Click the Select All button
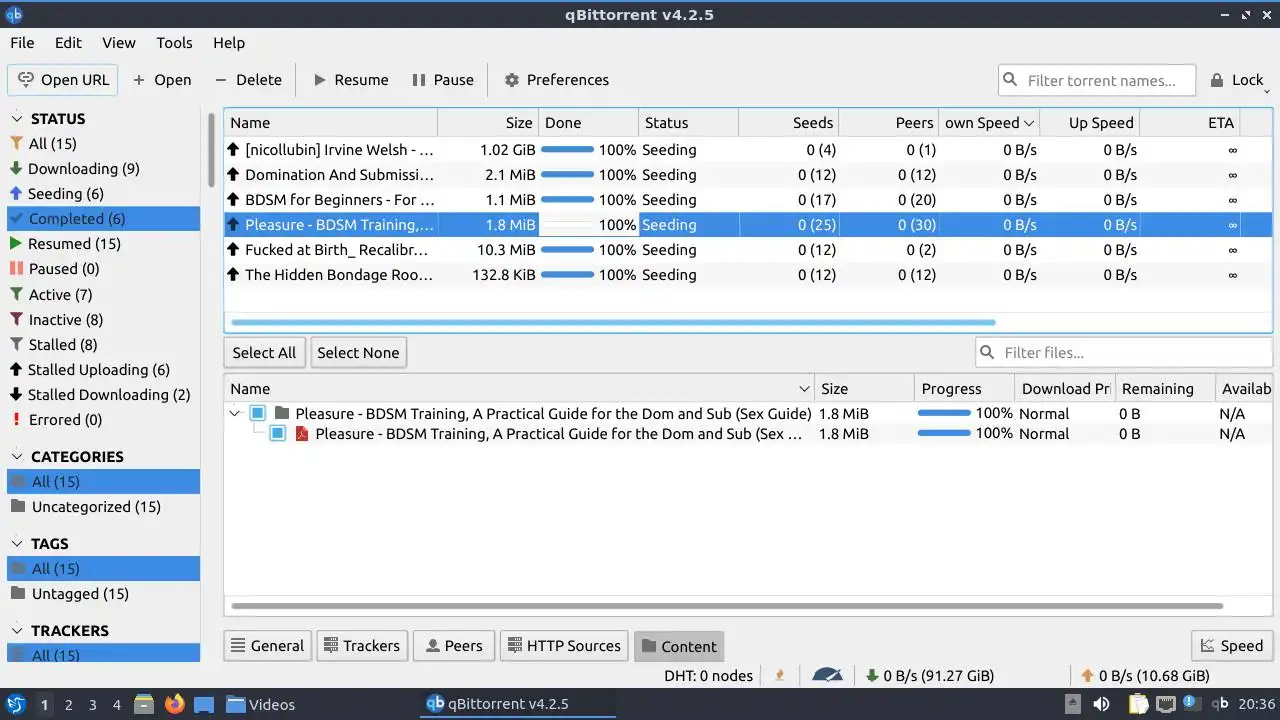Screen dimensions: 1280x720 264,353
